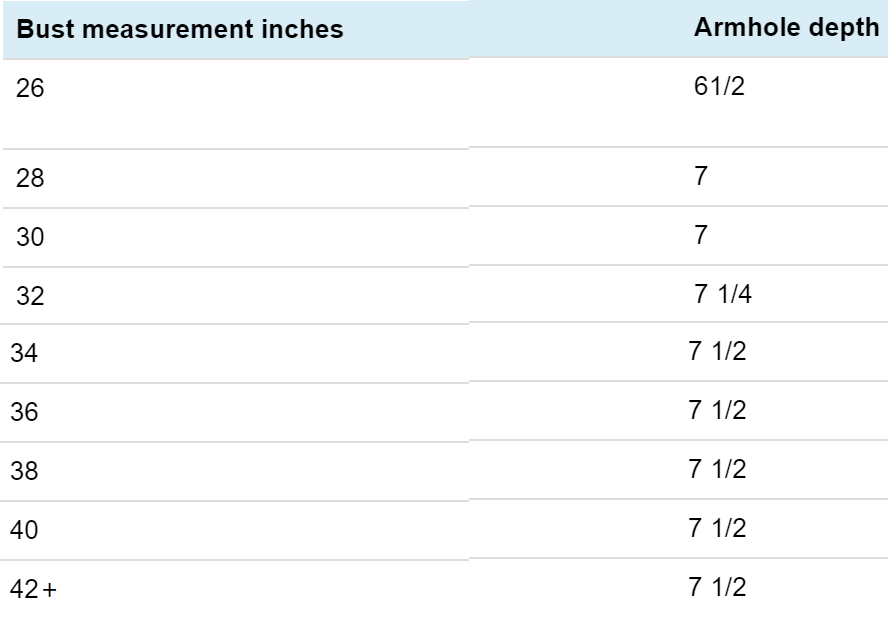Image resolution: width=888 pixels, height=623 pixels.
Task: Click the Armhole depth column header
Action: click(x=785, y=28)
